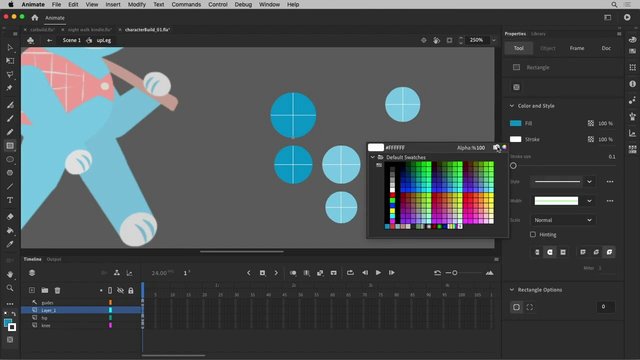Screen dimensions: 640x360
Task: Select the Selection arrow tool
Action: coord(10,47)
